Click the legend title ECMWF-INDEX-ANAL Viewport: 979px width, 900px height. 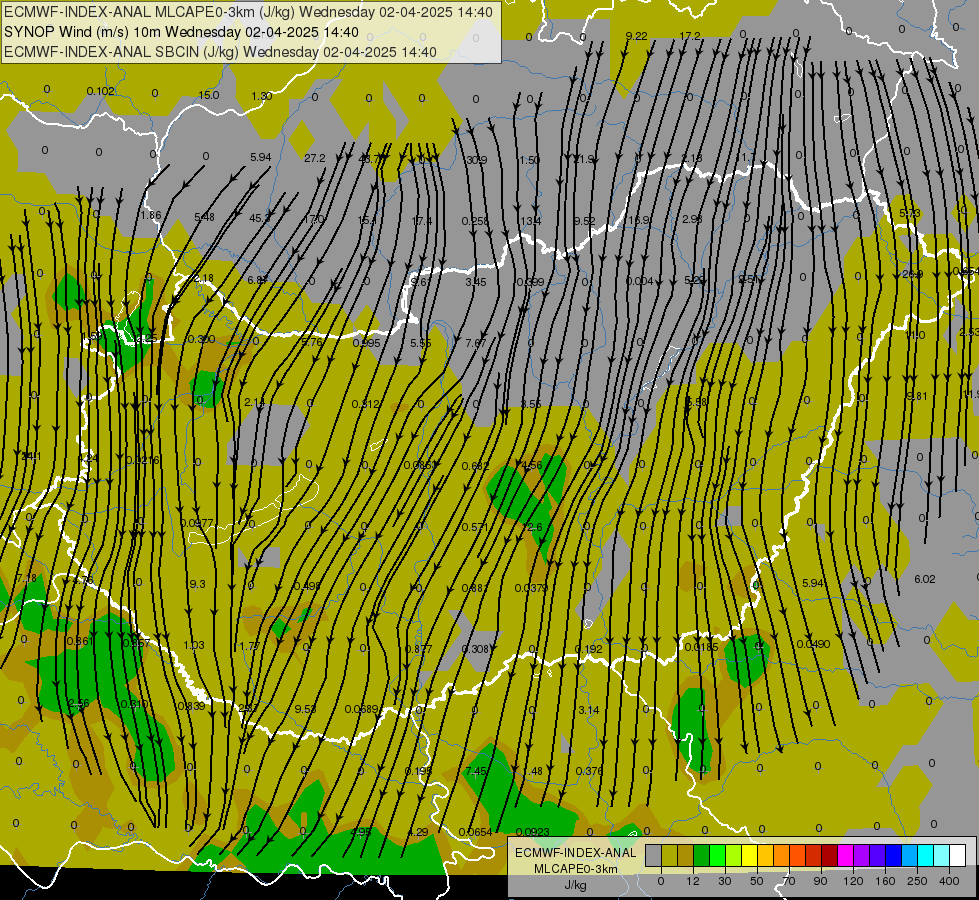pos(575,853)
